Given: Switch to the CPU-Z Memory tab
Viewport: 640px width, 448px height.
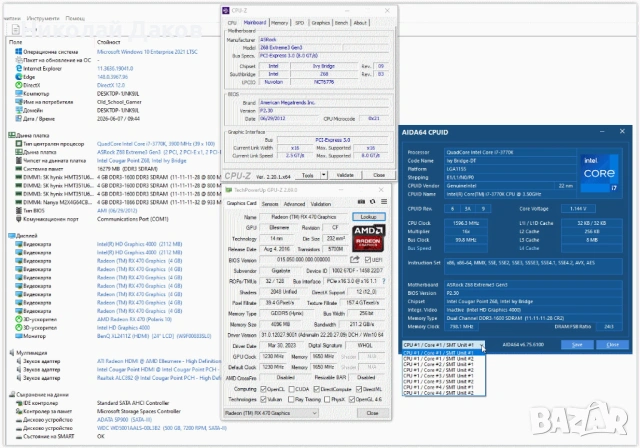Looking at the screenshot, I should (279, 23).
